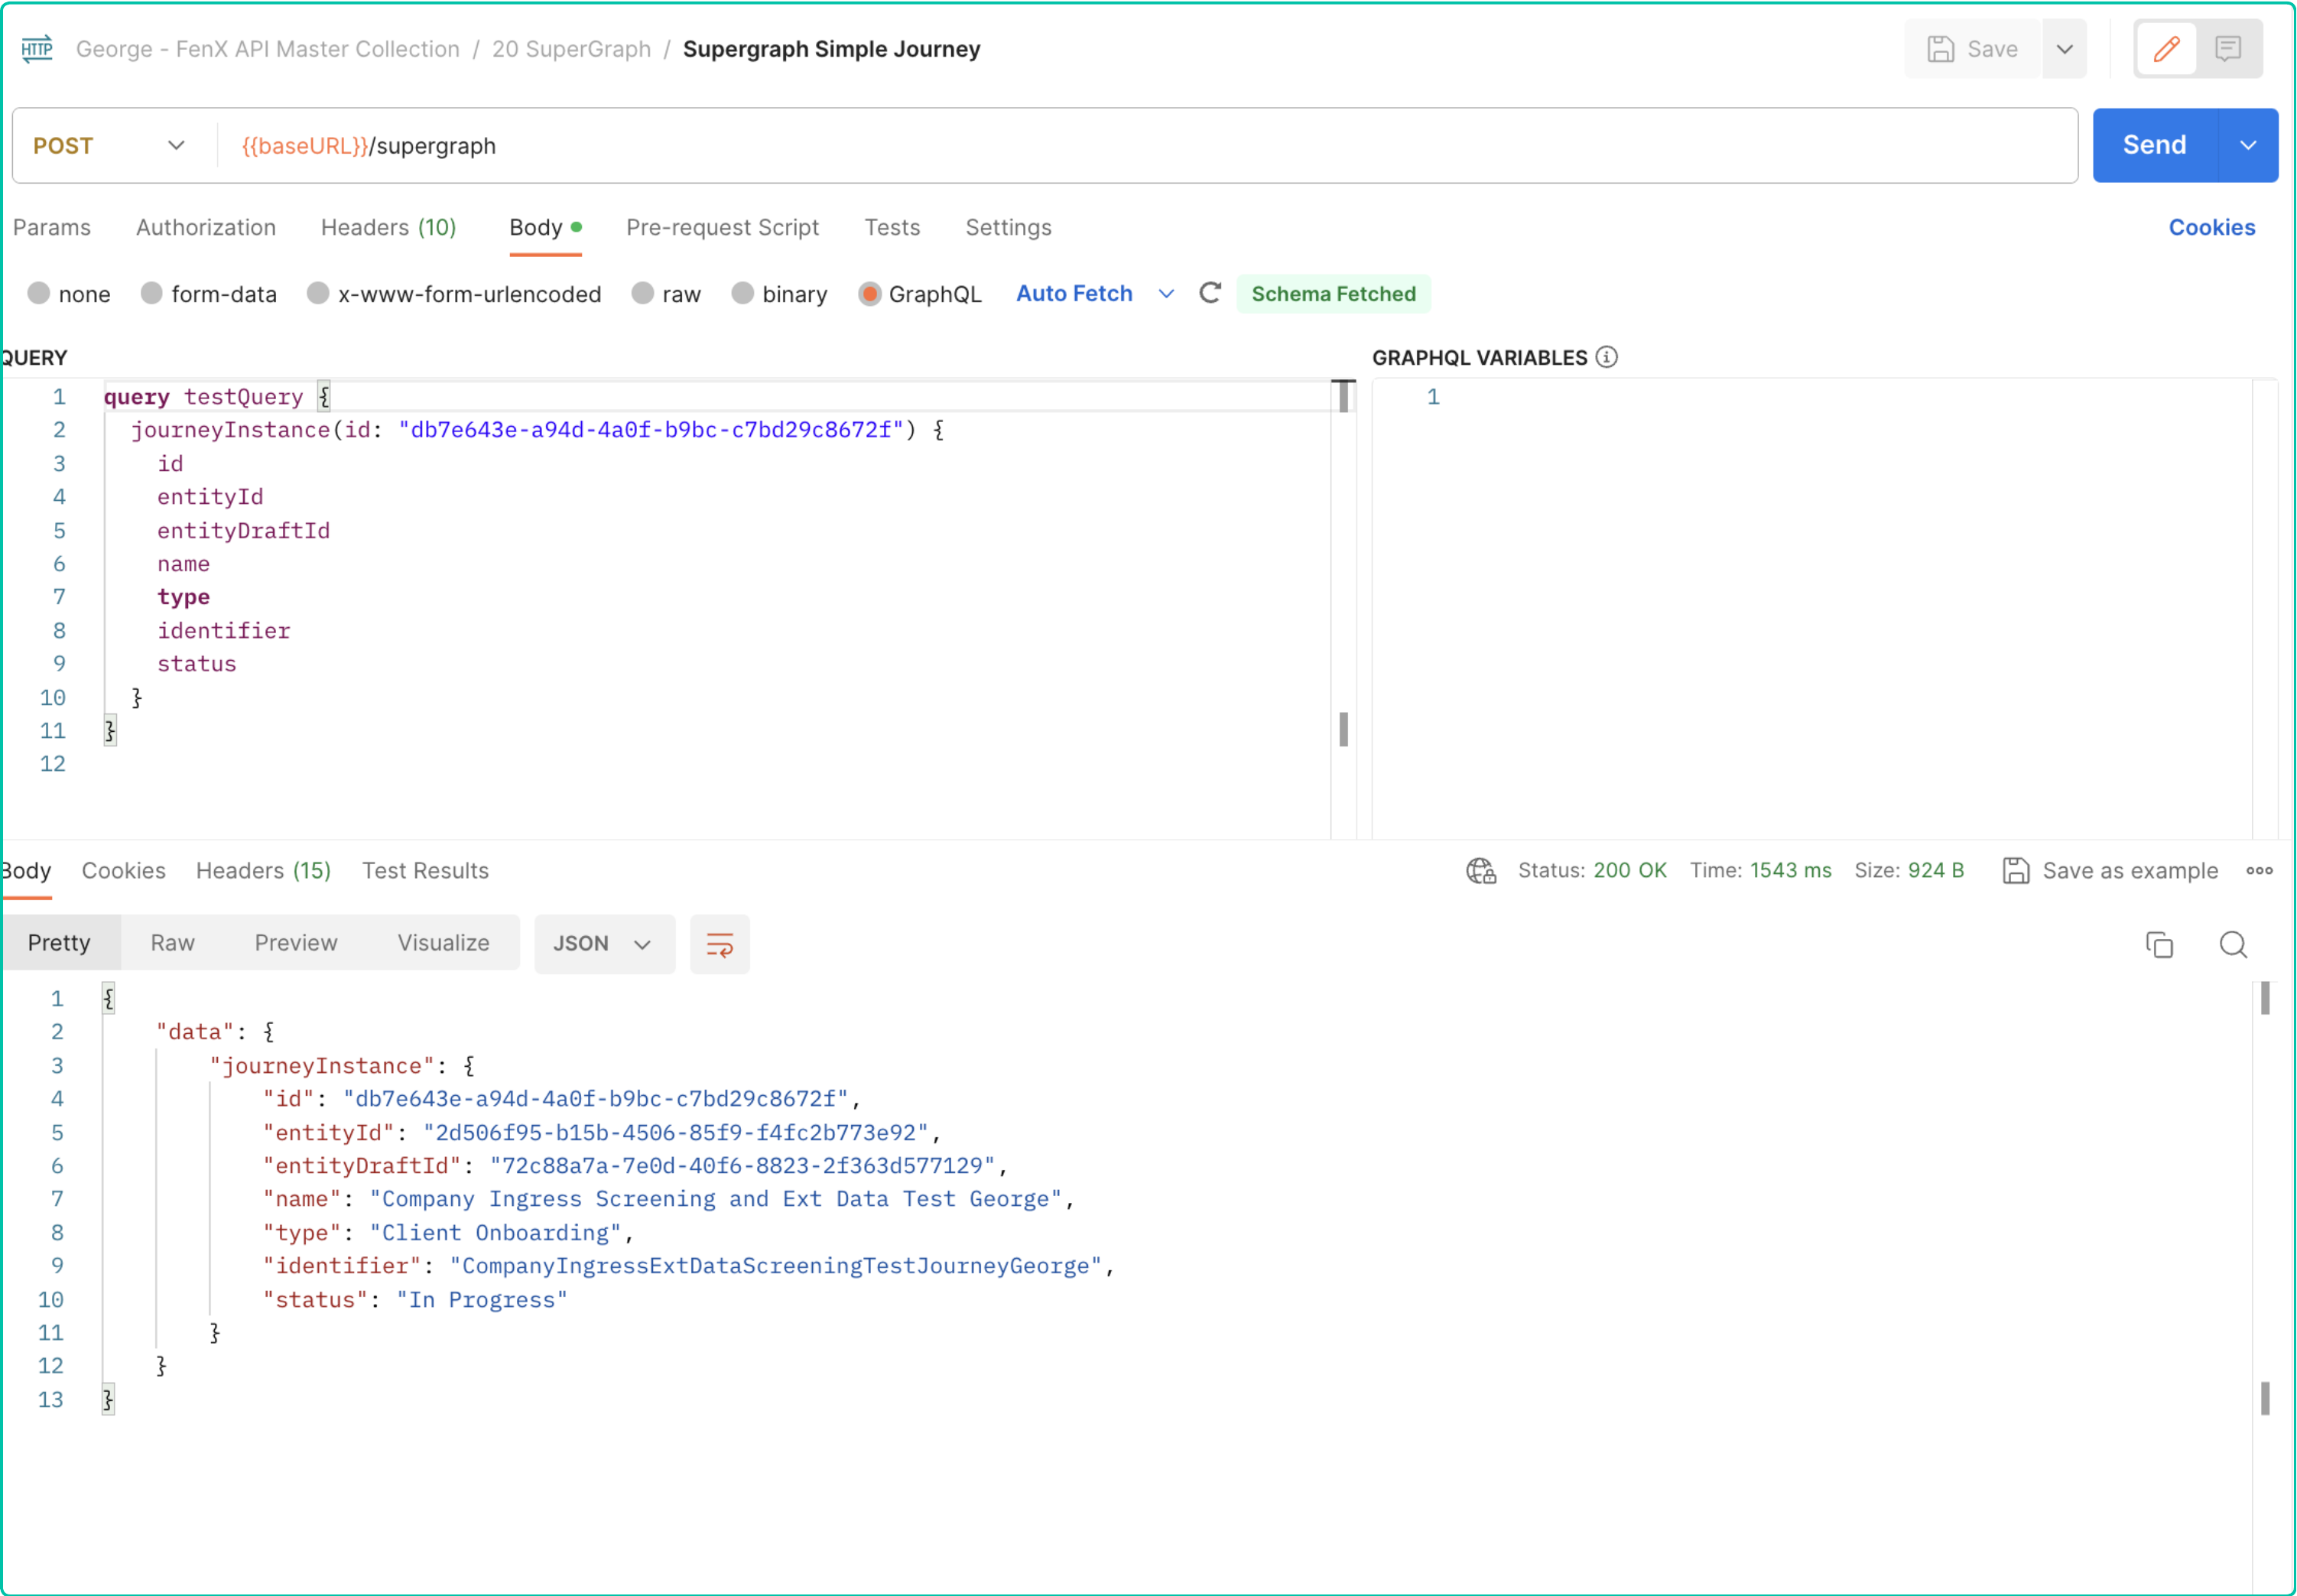The height and width of the screenshot is (1596, 2297).
Task: Click the refresh schema icon
Action: pos(1210,293)
